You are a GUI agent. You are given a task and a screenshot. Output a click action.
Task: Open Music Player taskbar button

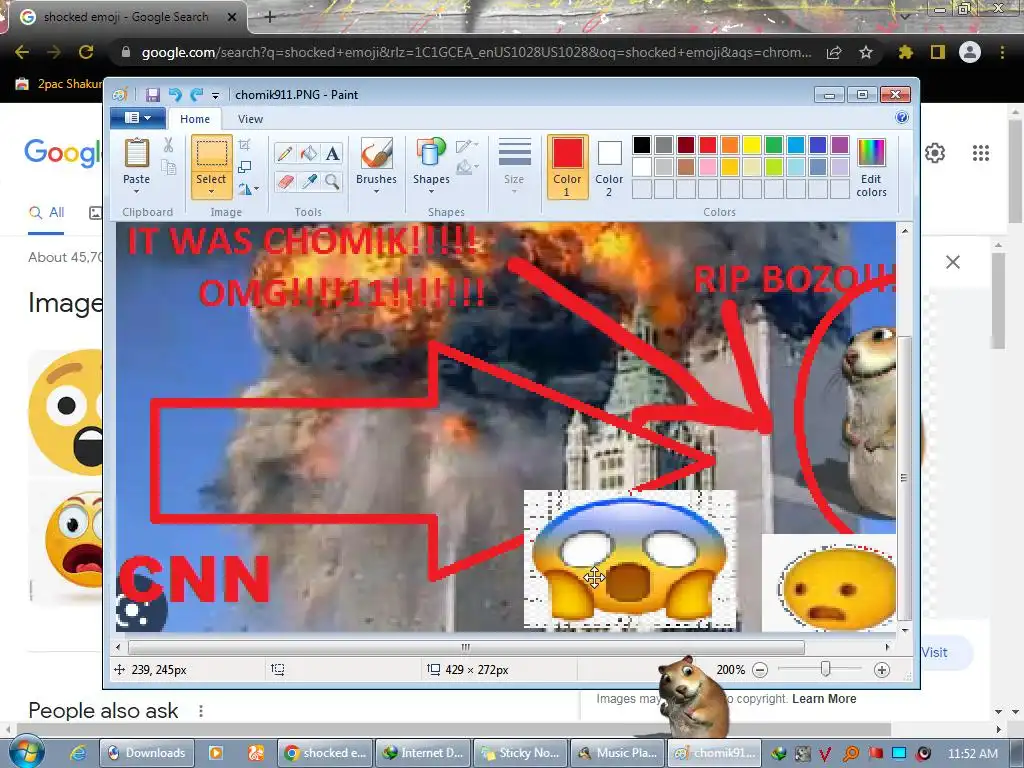pos(617,753)
